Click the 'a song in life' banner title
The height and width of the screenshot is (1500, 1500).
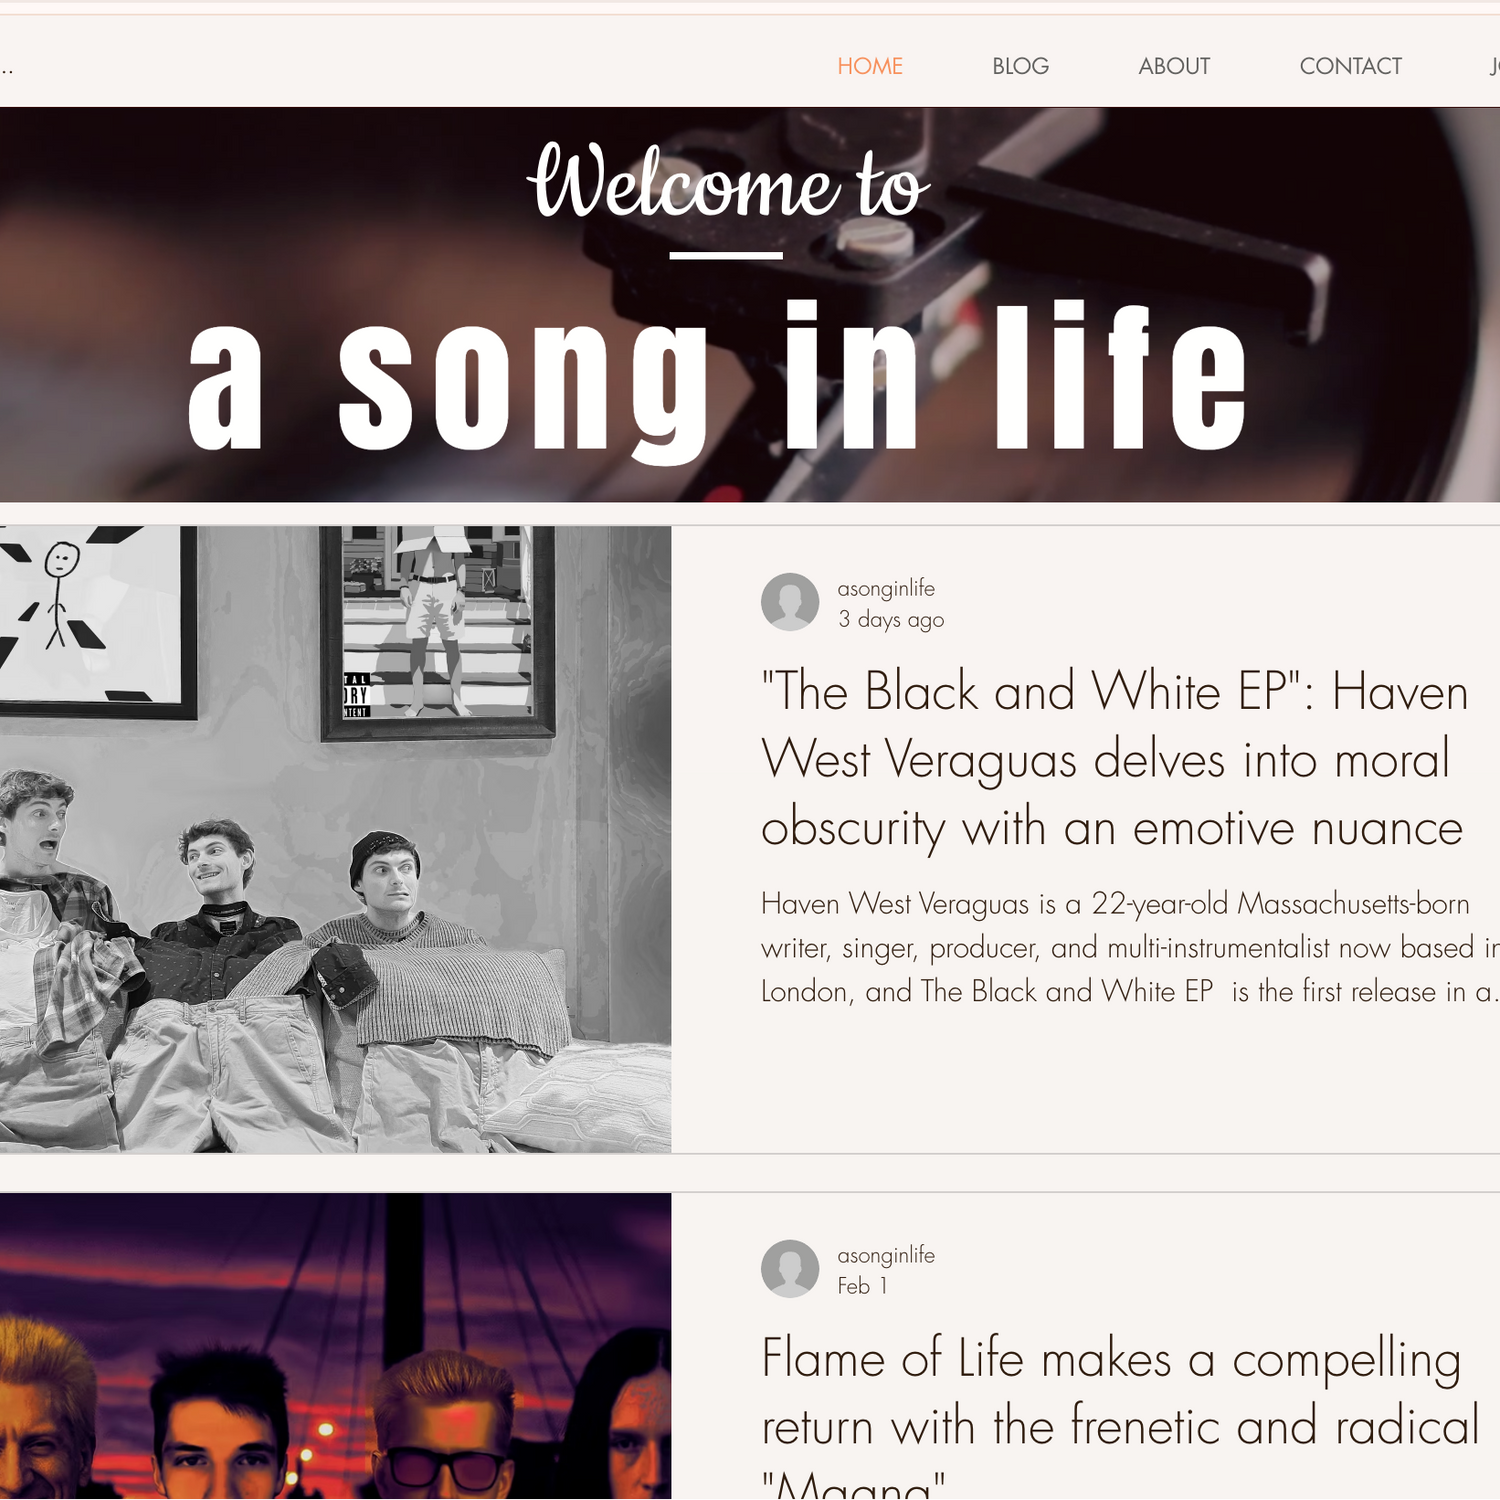717,380
